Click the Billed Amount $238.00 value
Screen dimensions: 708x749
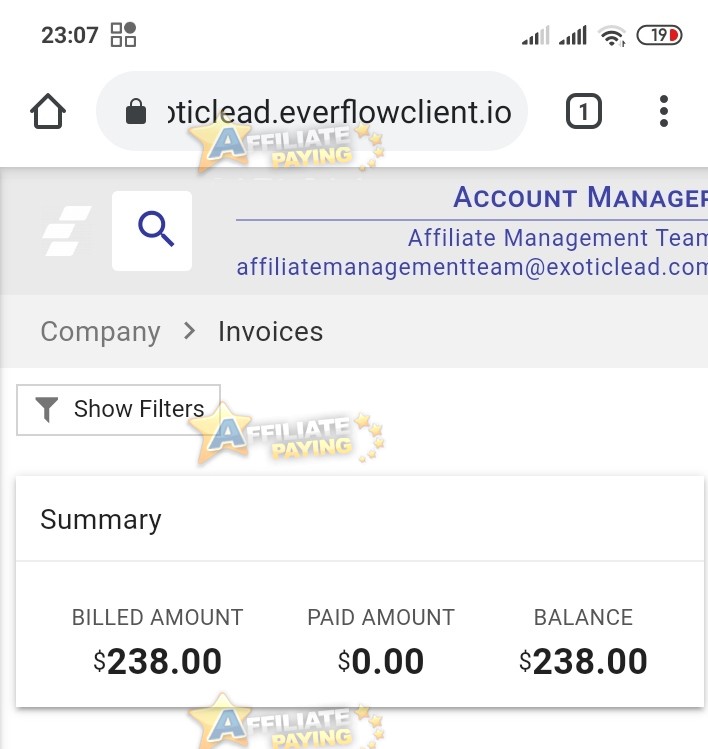tap(158, 662)
